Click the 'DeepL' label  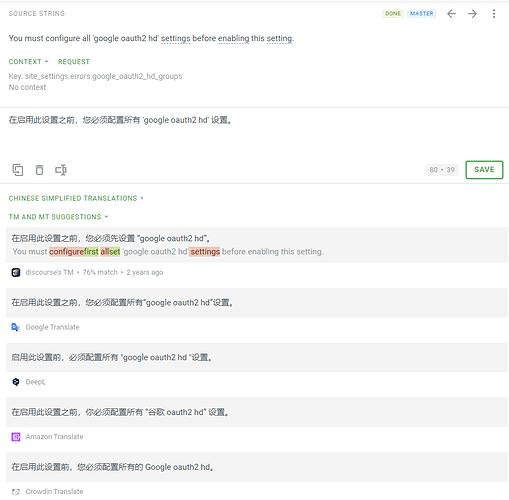click(x=35, y=382)
